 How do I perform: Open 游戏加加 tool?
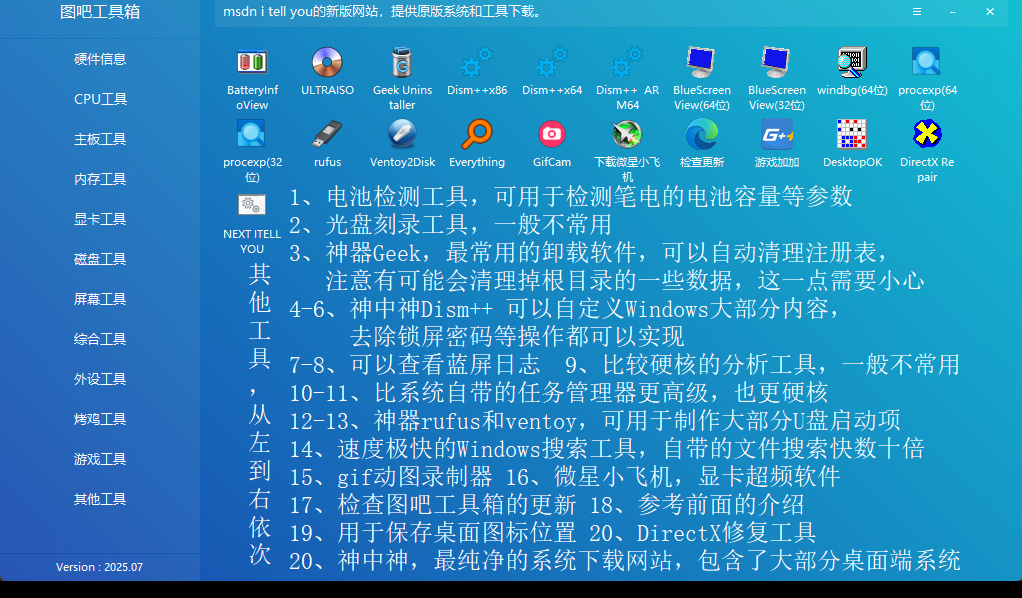point(777,135)
